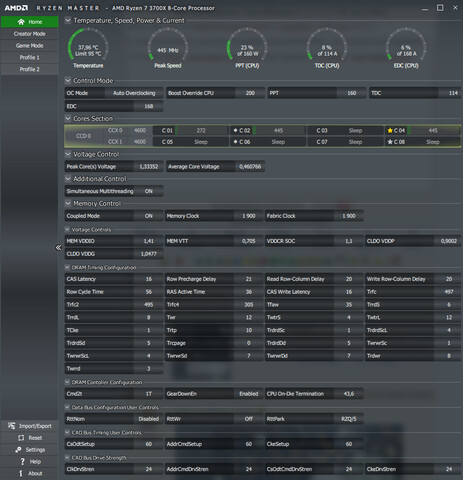463x480 pixels.
Task: Click the EDC value 168 field
Action: click(x=149, y=106)
